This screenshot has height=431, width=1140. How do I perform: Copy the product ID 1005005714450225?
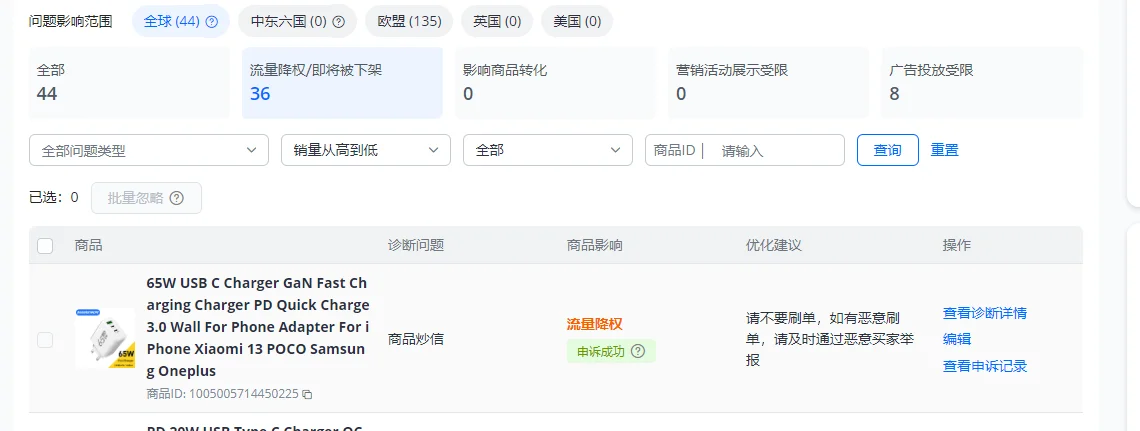click(307, 394)
